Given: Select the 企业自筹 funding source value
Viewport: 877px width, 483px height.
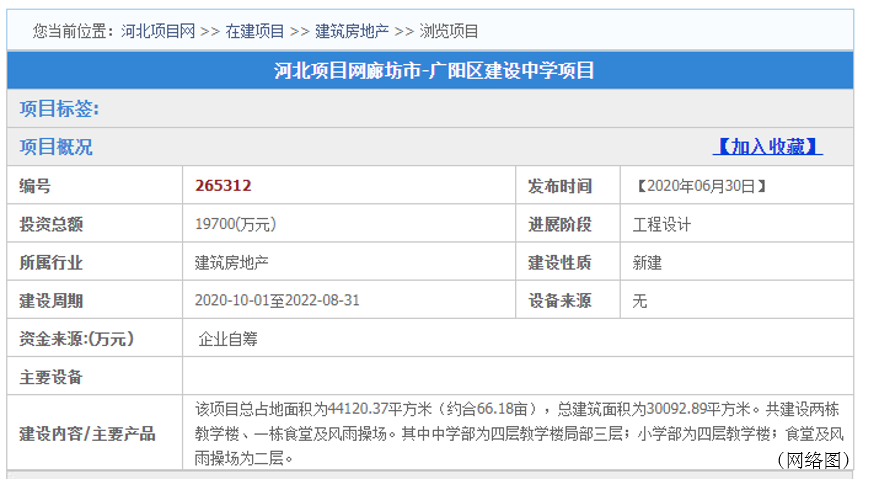Looking at the screenshot, I should (230, 339).
